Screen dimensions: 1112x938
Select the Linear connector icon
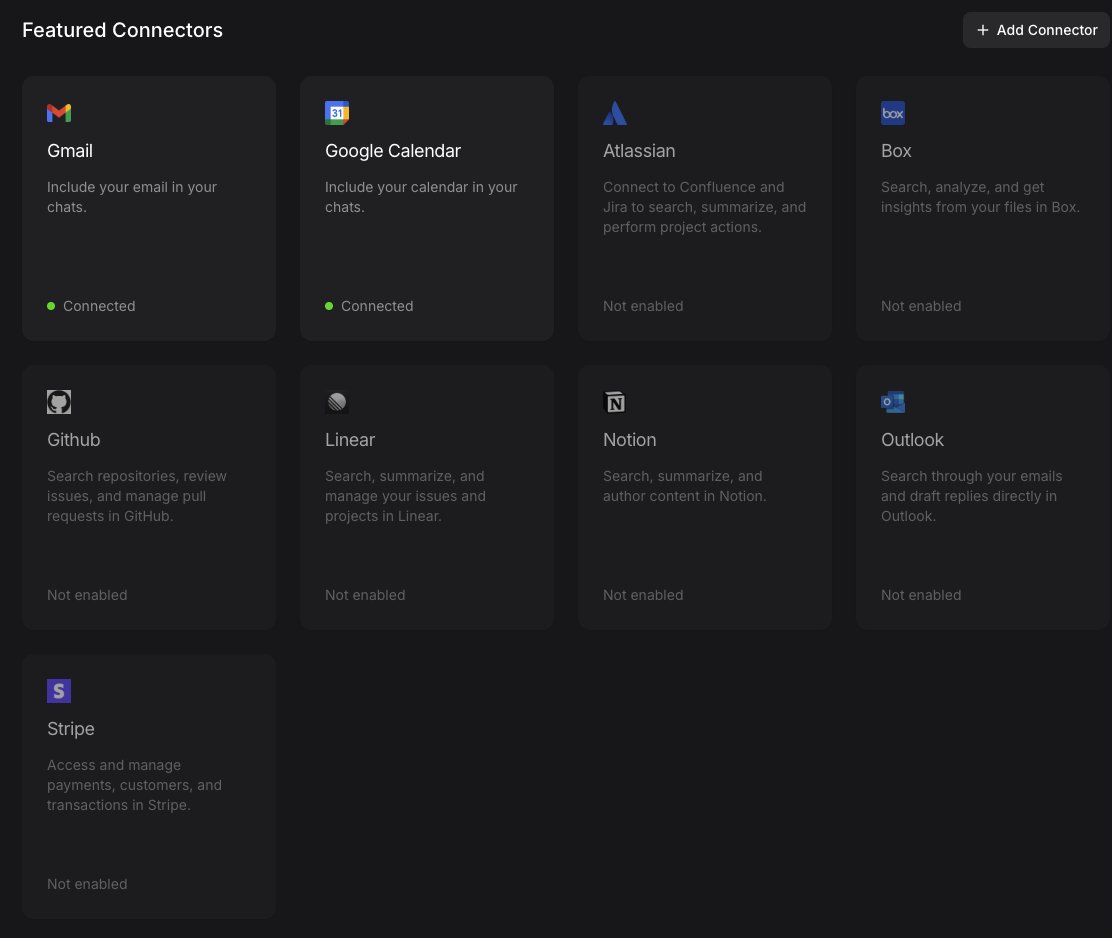[x=337, y=402]
